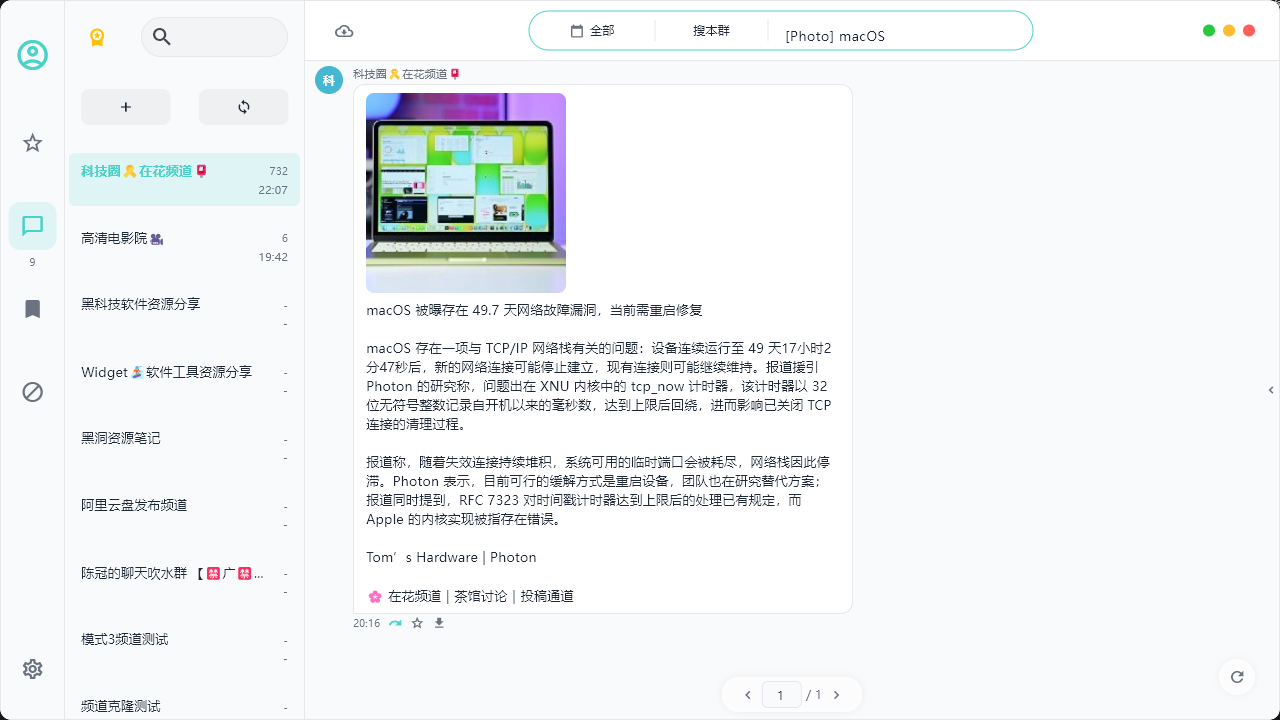Open the 频道克隆测试 chat

[x=184, y=705]
